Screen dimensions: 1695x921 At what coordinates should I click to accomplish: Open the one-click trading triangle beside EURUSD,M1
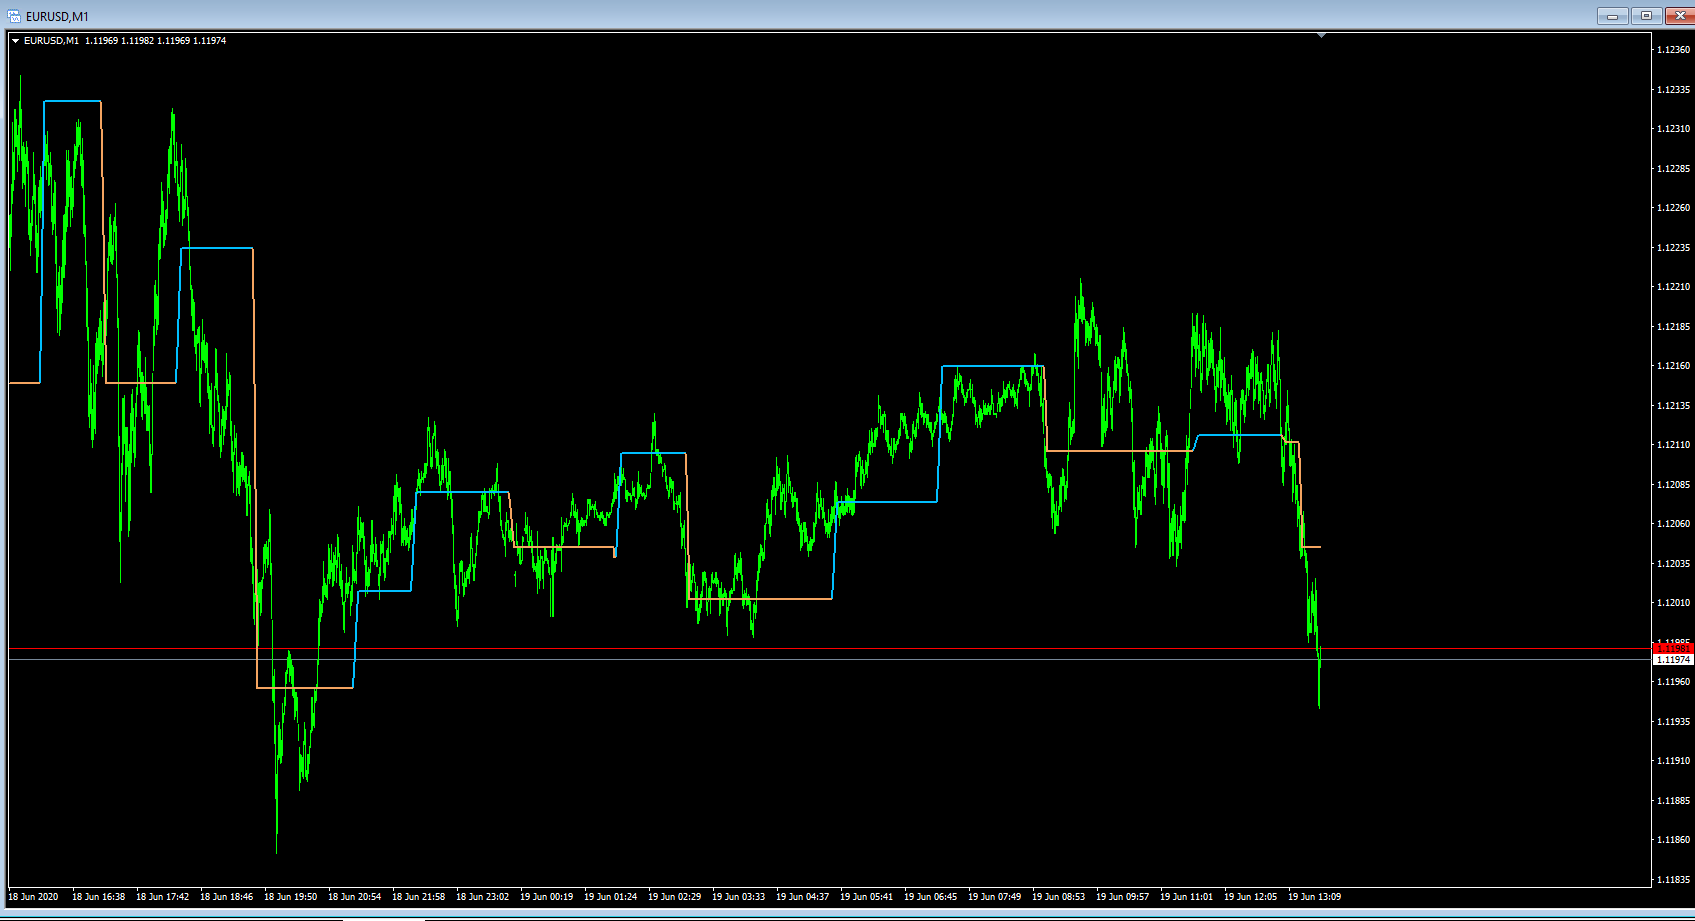coord(15,41)
